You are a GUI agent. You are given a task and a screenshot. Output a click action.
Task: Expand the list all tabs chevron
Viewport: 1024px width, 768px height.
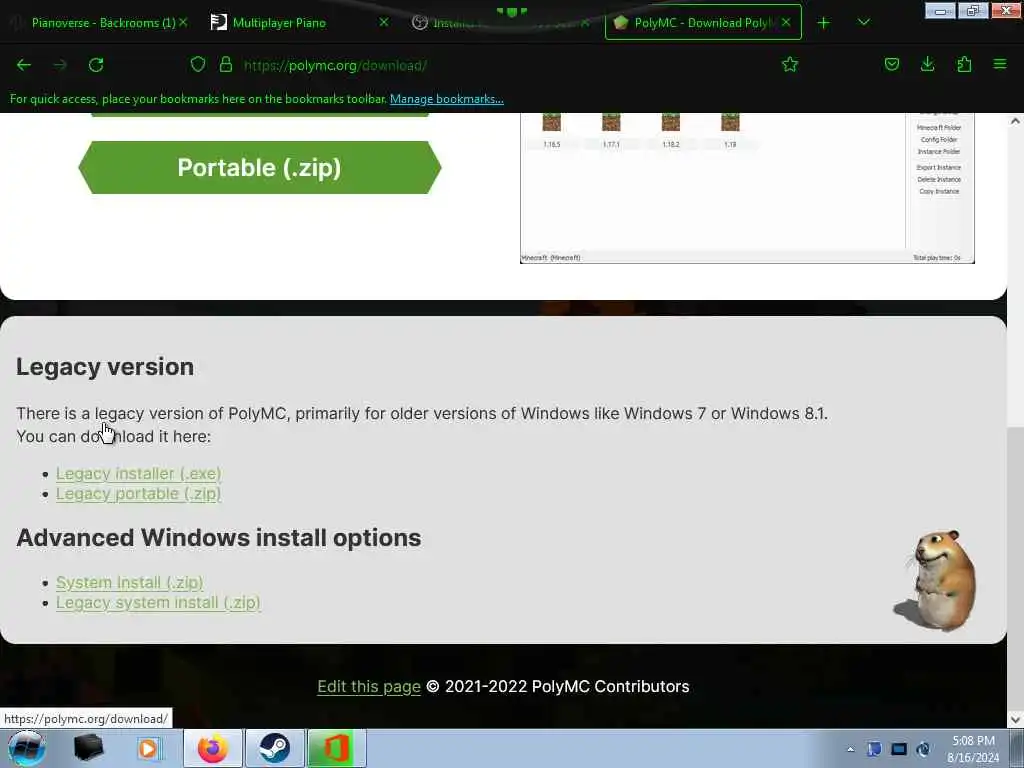pyautogui.click(x=864, y=22)
